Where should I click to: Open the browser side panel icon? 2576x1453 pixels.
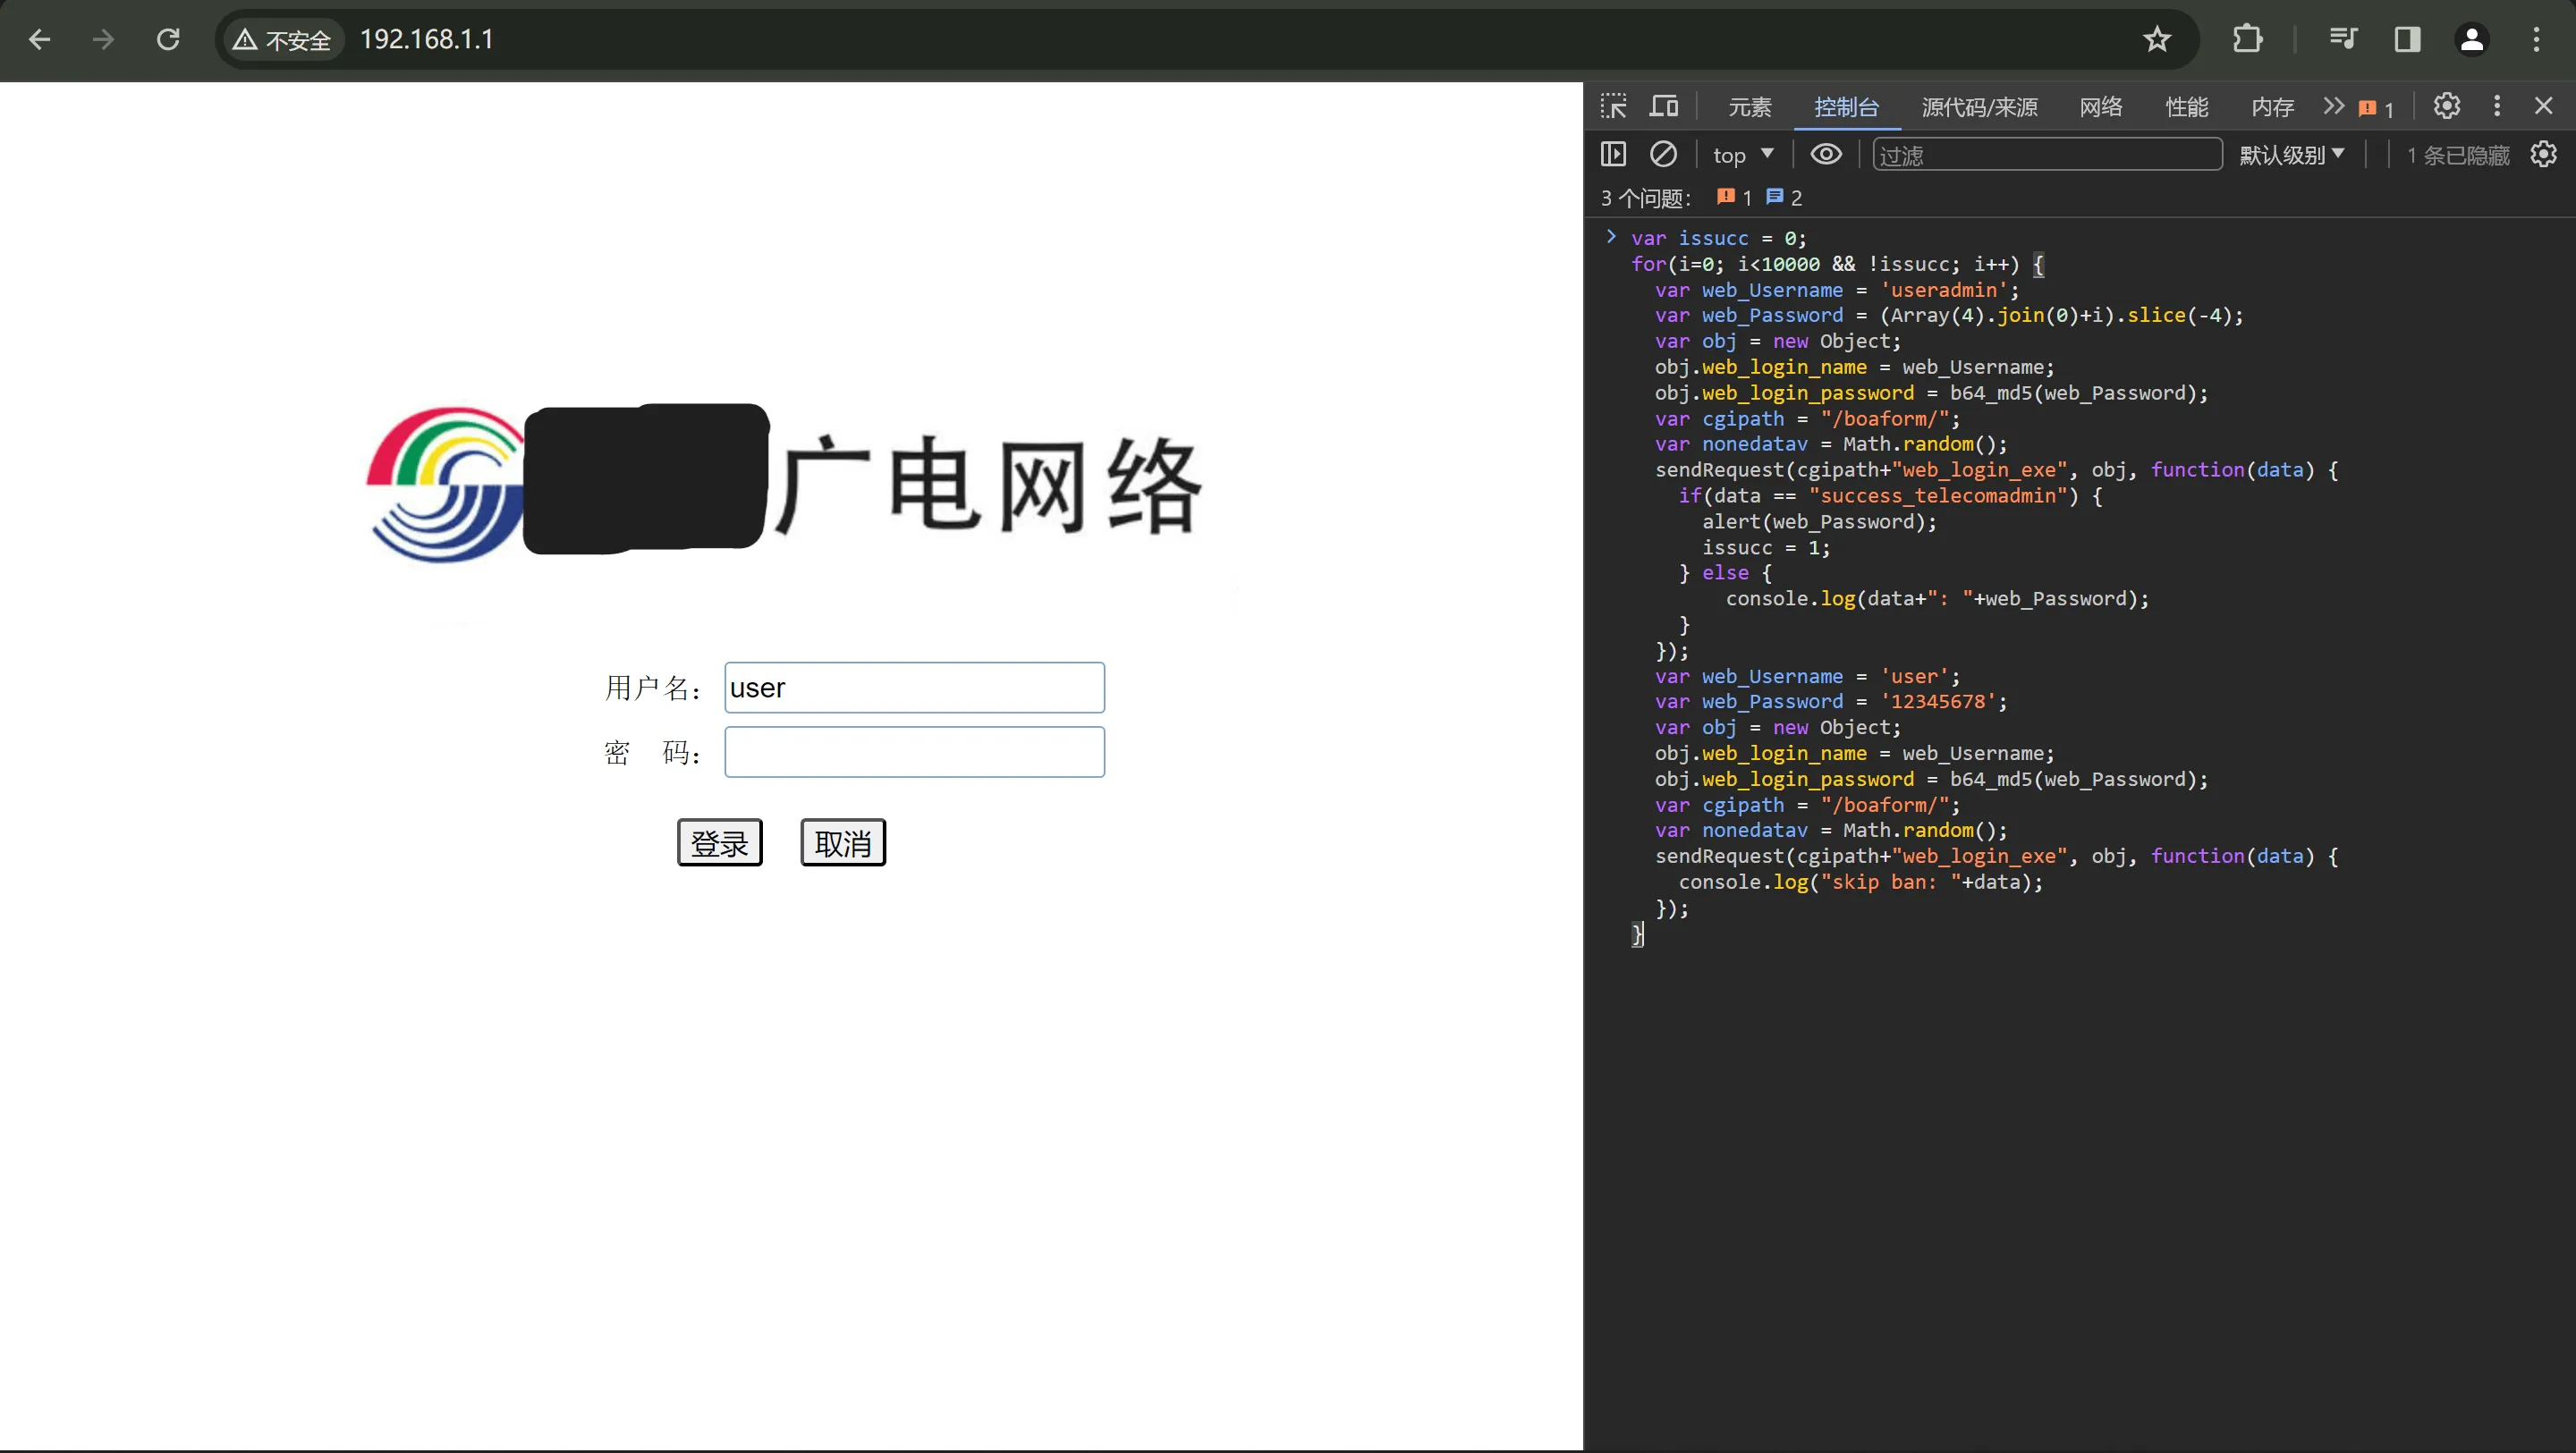click(2407, 39)
